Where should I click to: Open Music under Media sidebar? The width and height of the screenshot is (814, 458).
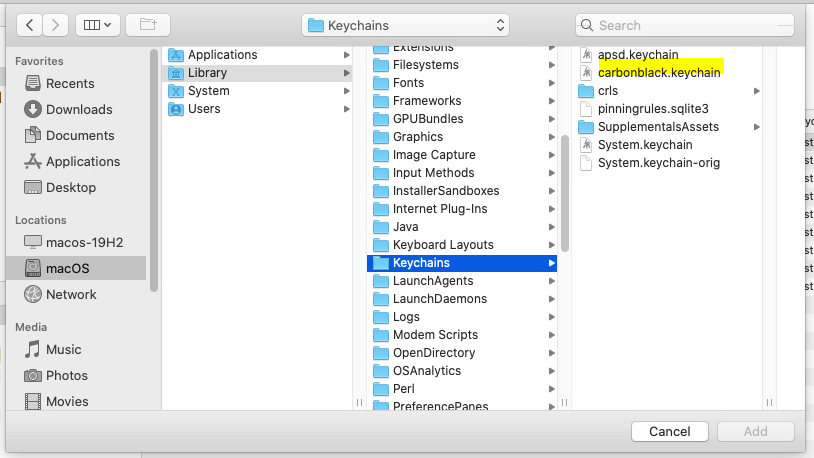[x=64, y=349]
